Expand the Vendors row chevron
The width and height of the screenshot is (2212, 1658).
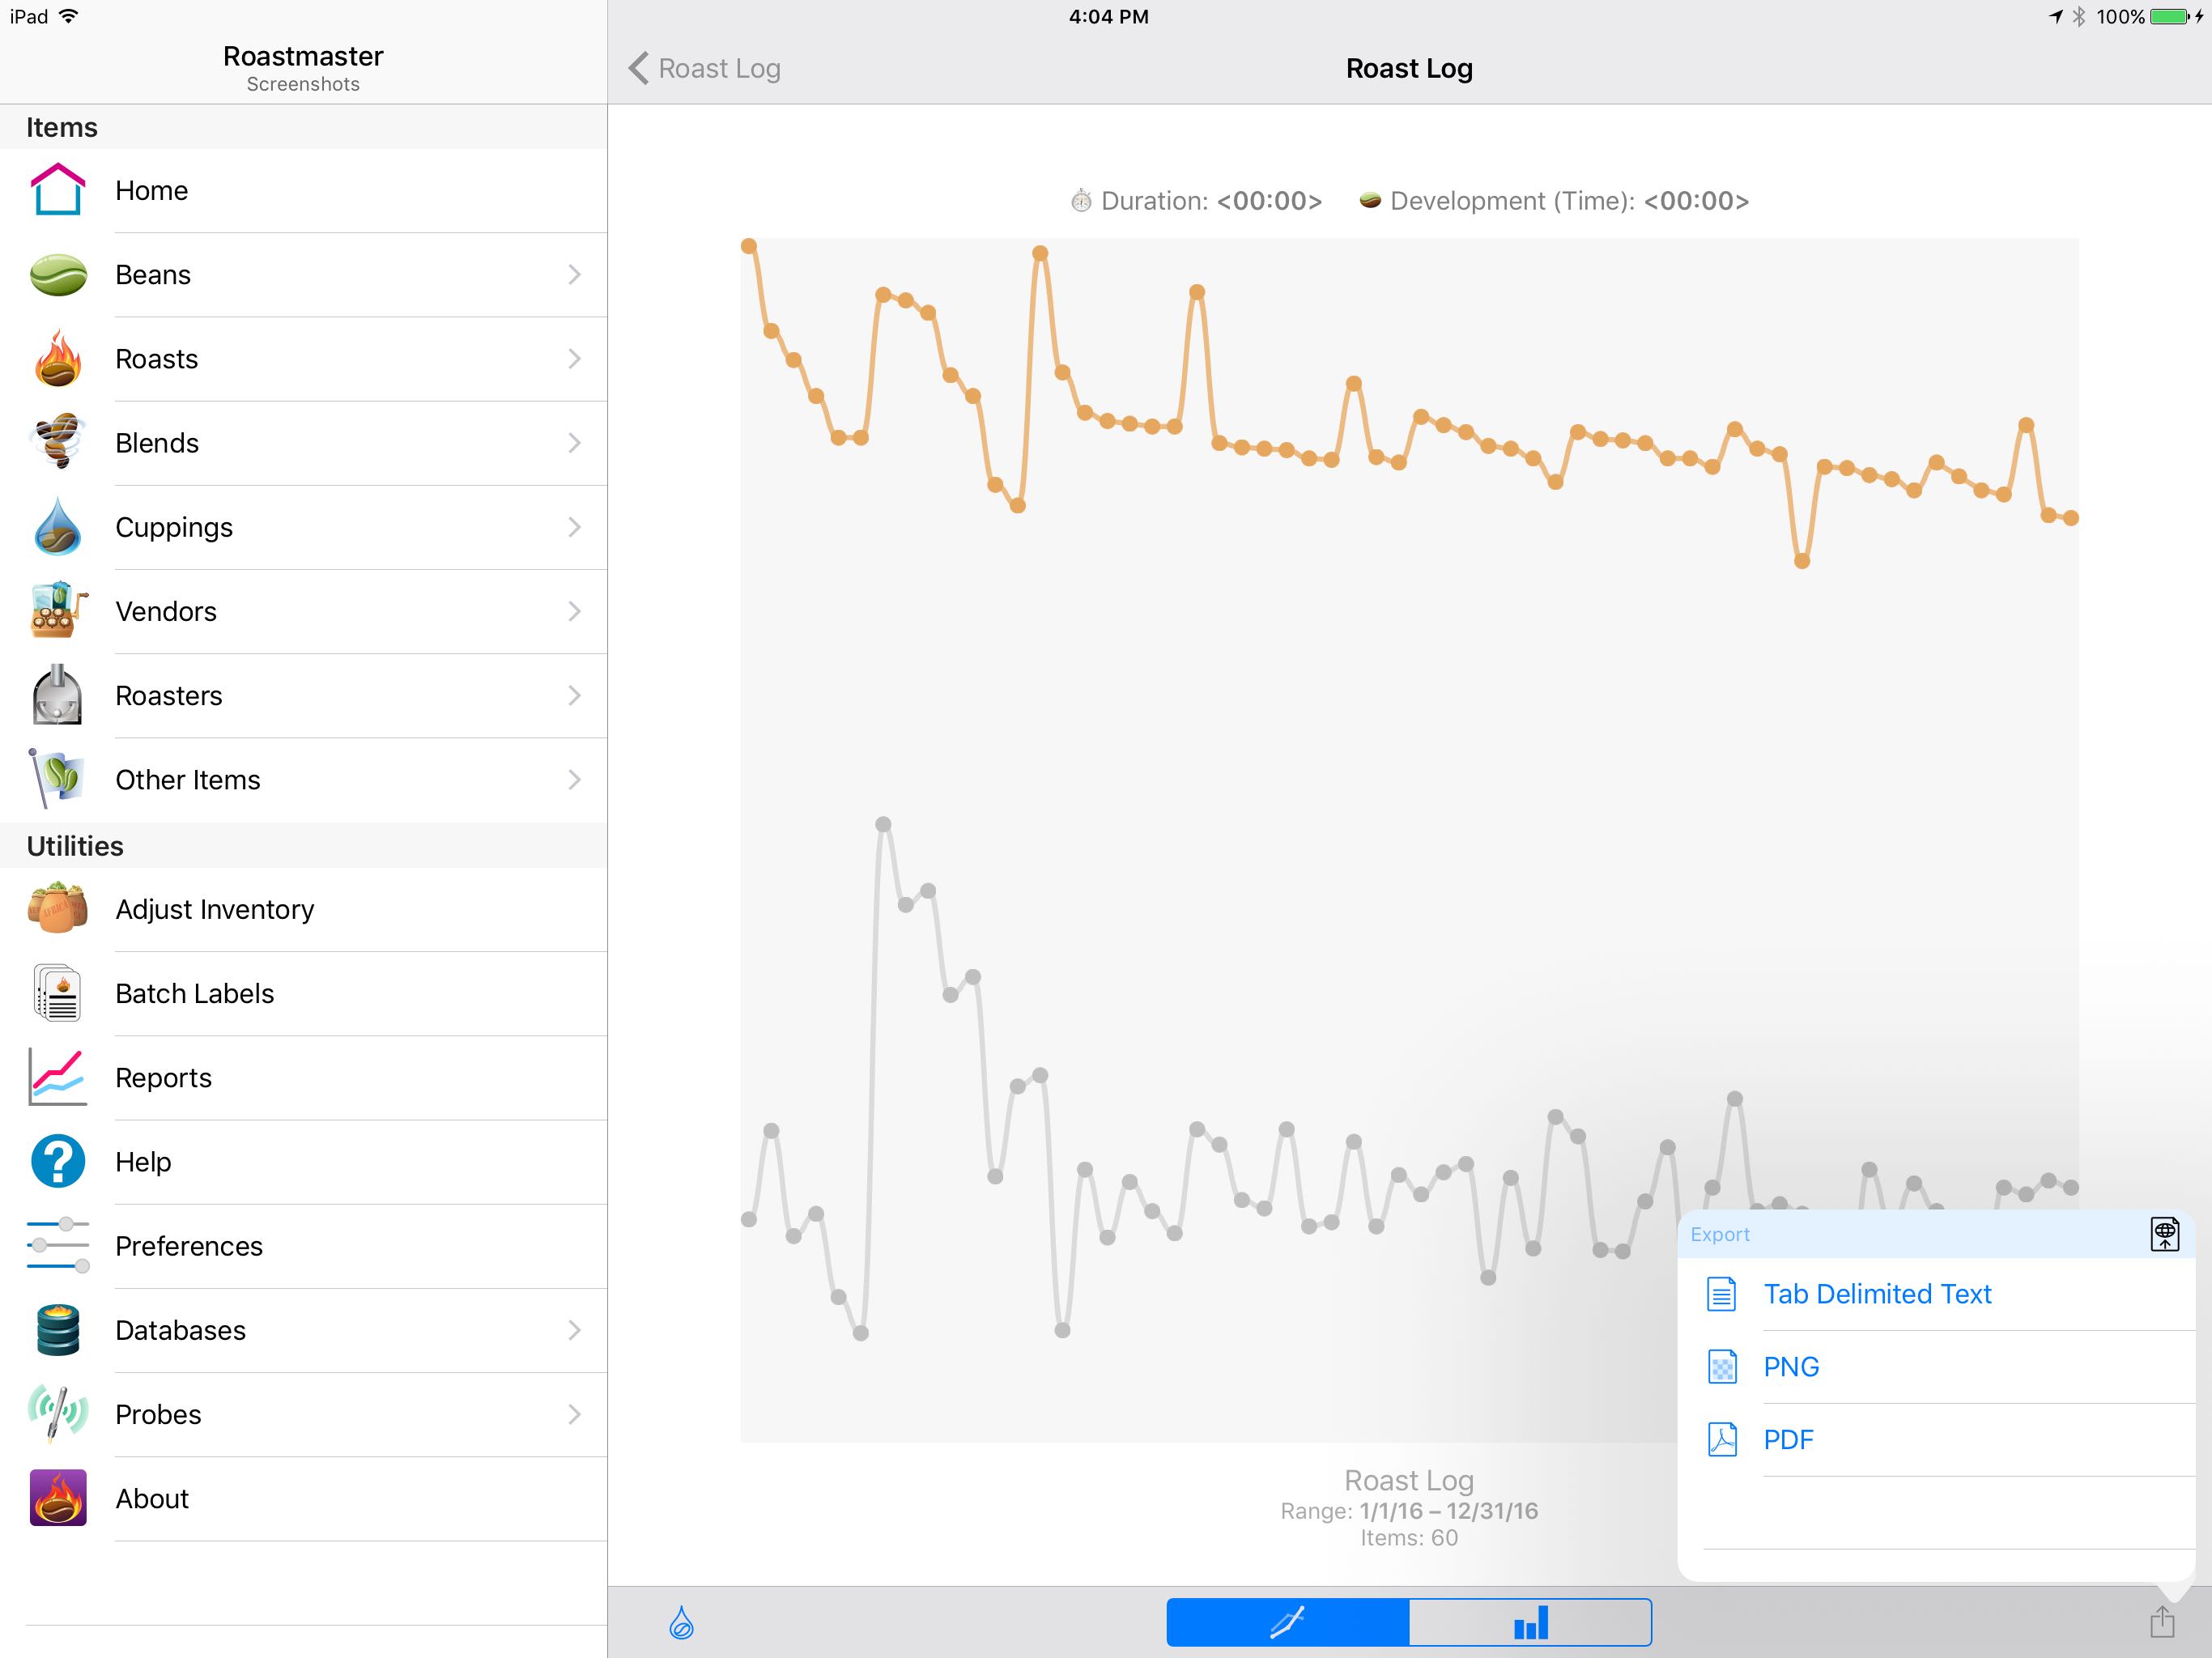point(574,611)
